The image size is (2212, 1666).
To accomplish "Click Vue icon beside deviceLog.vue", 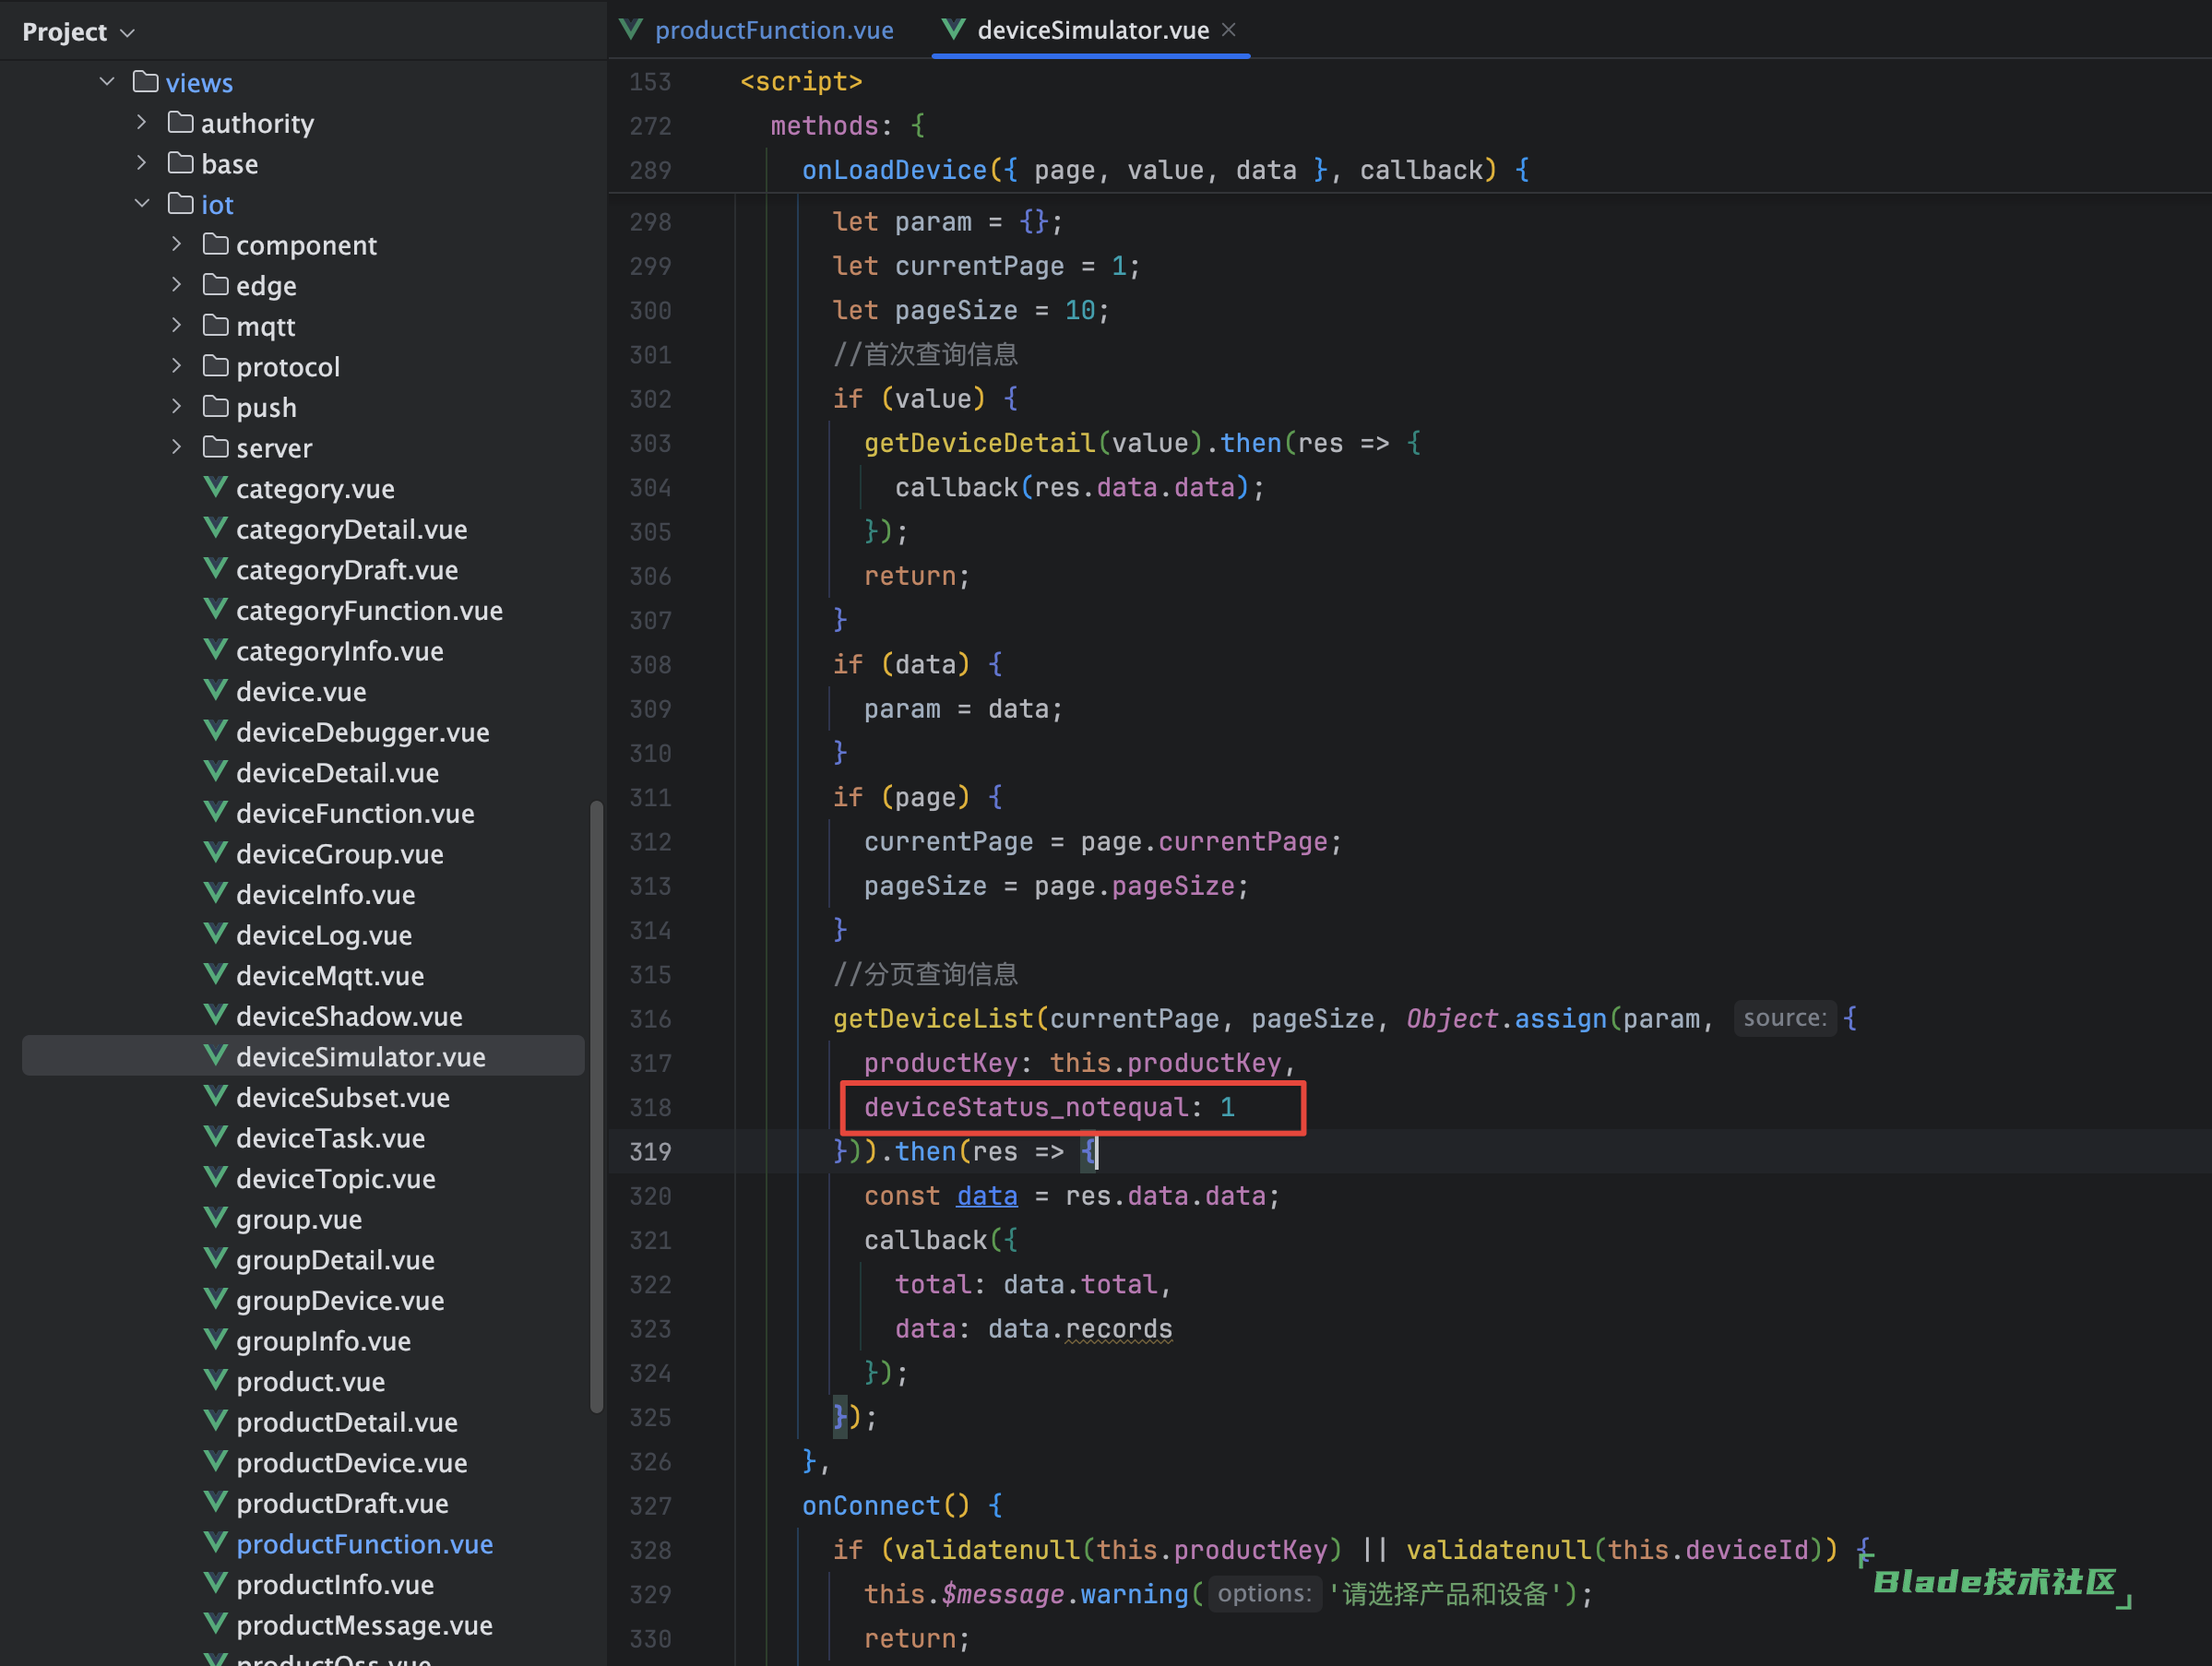I will [x=215, y=934].
